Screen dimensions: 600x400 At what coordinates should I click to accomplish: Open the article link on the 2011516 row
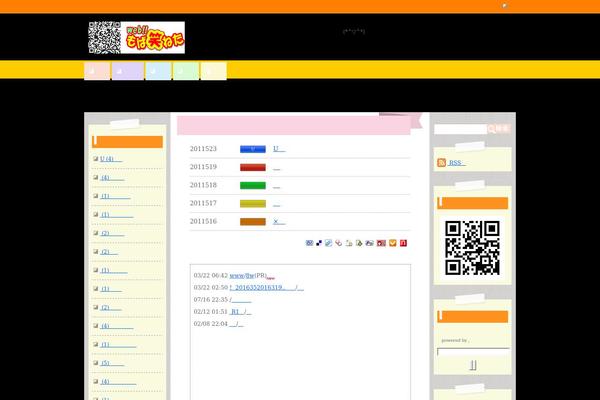click(x=279, y=222)
